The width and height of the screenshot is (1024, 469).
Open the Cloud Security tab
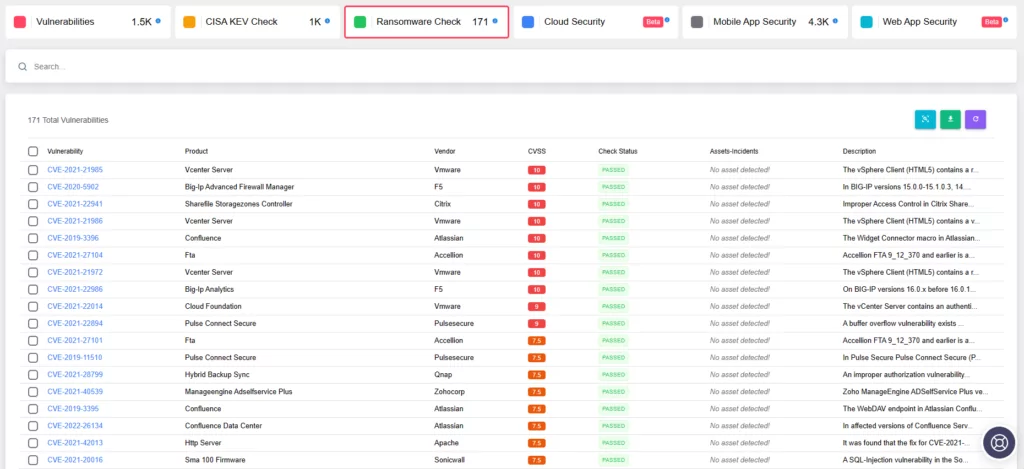click(596, 22)
